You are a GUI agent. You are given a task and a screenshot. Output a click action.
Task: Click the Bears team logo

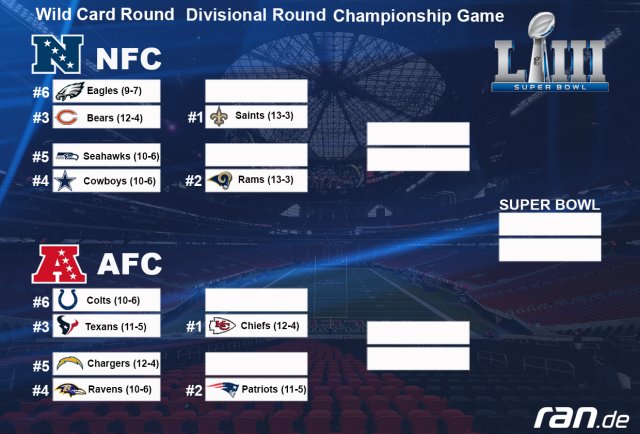tap(66, 118)
